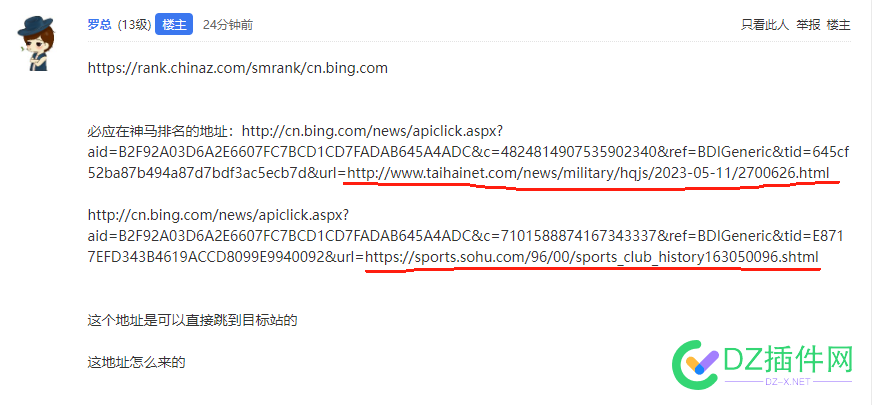Click the question text 这地址怎么来的
The height and width of the screenshot is (405, 872).
tap(137, 362)
